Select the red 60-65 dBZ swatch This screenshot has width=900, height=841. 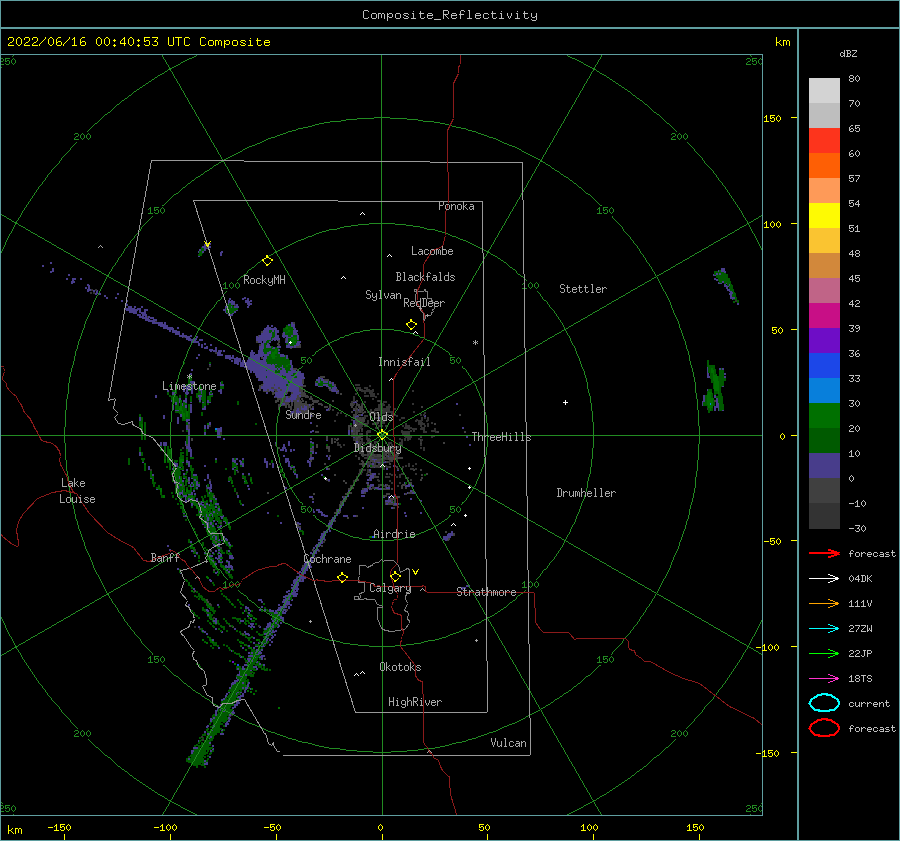(x=824, y=141)
